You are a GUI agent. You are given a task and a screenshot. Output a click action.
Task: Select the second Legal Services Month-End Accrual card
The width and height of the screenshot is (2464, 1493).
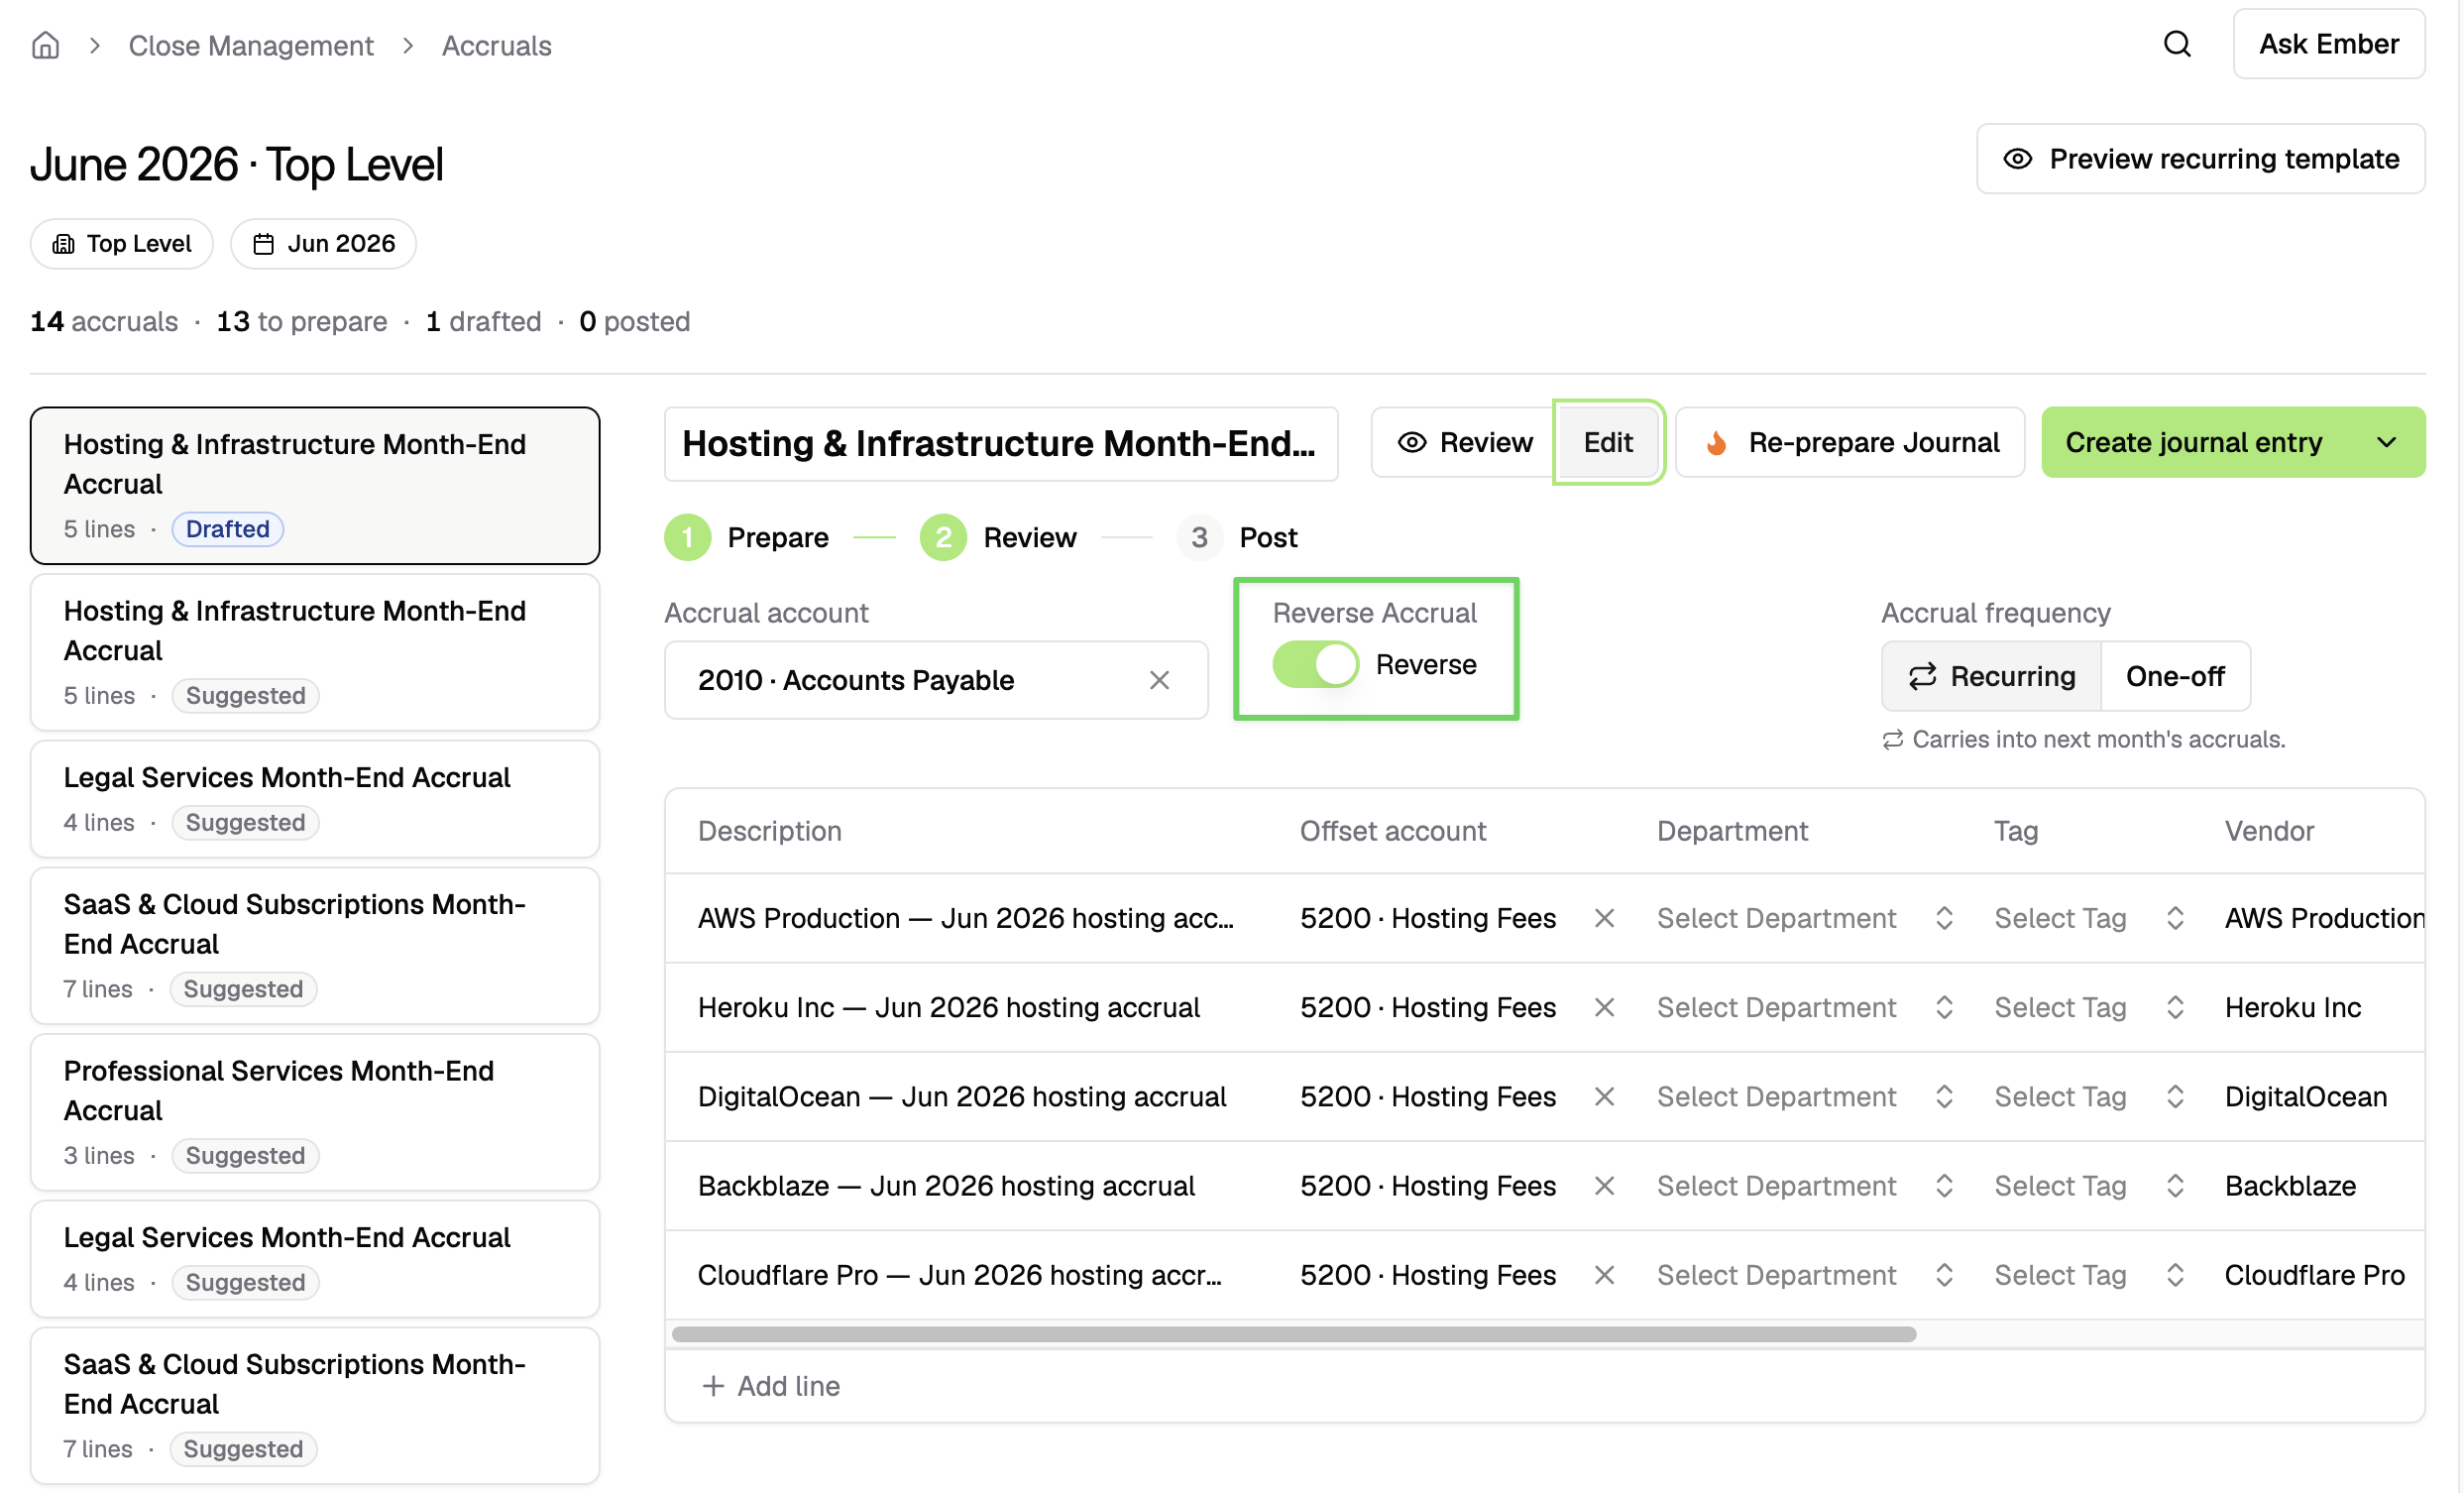pos(315,1260)
